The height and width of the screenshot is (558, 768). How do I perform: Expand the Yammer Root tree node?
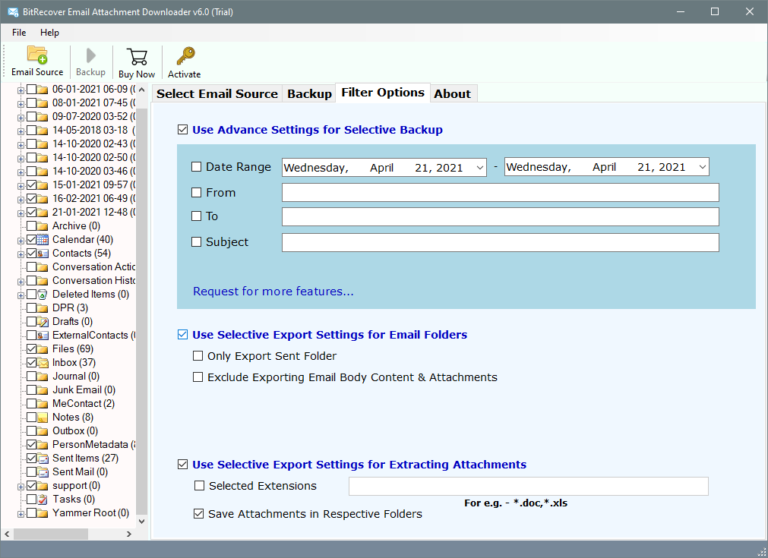(21, 514)
